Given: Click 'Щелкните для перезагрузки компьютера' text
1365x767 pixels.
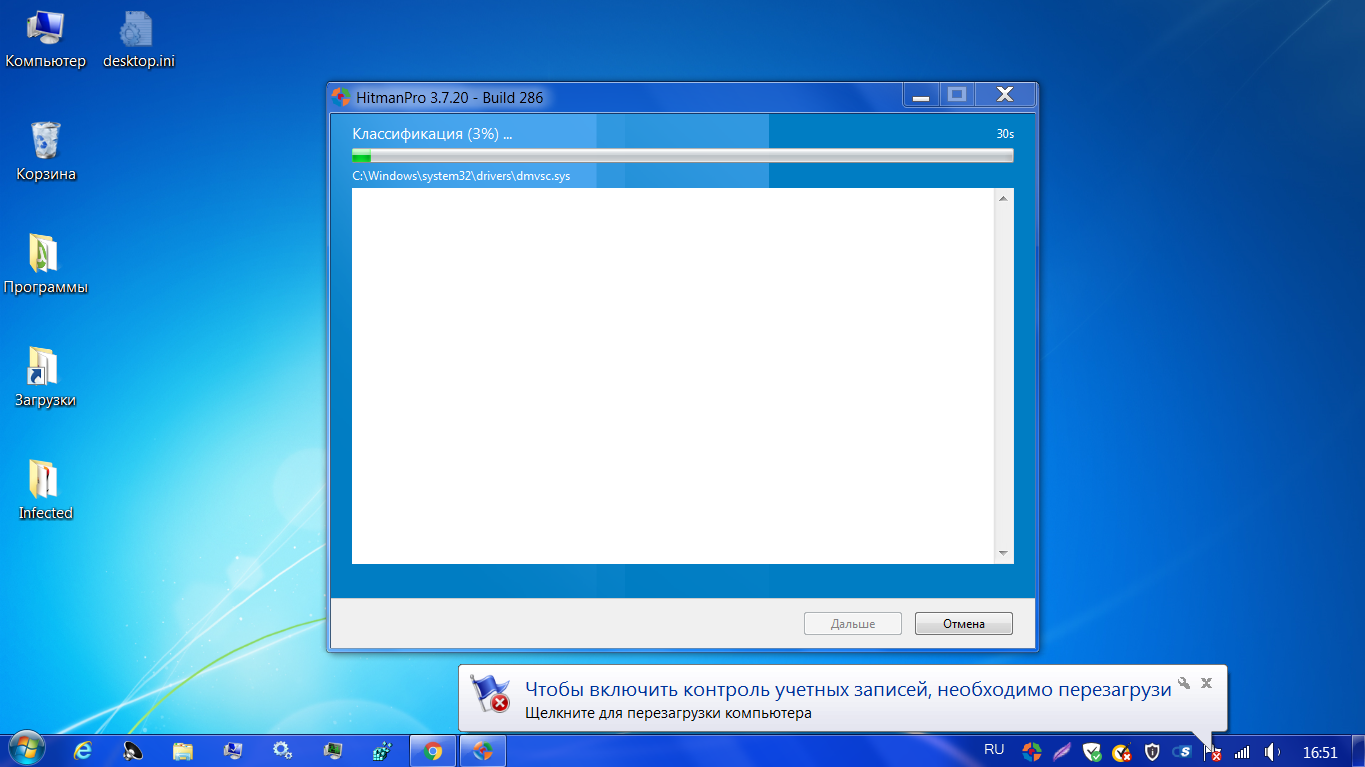Looking at the screenshot, I should click(668, 713).
